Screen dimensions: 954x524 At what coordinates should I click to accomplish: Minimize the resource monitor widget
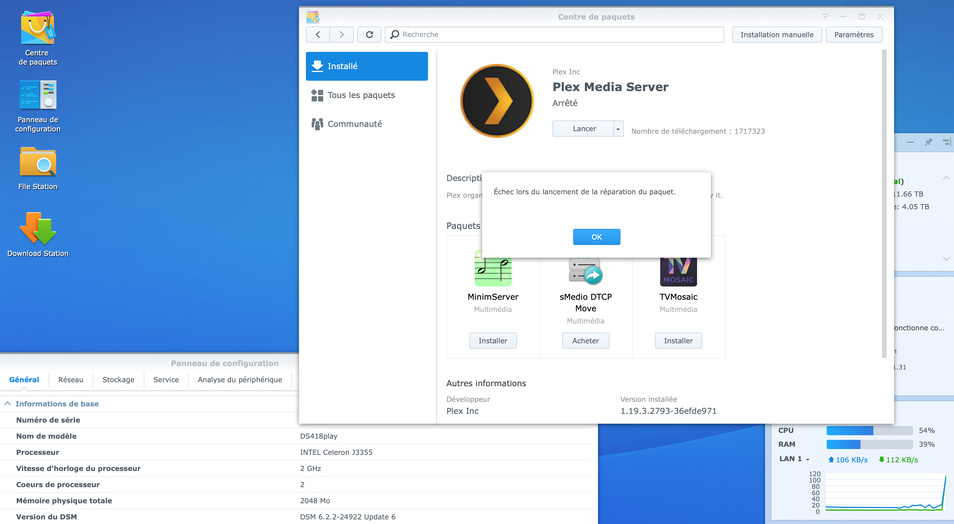point(910,142)
